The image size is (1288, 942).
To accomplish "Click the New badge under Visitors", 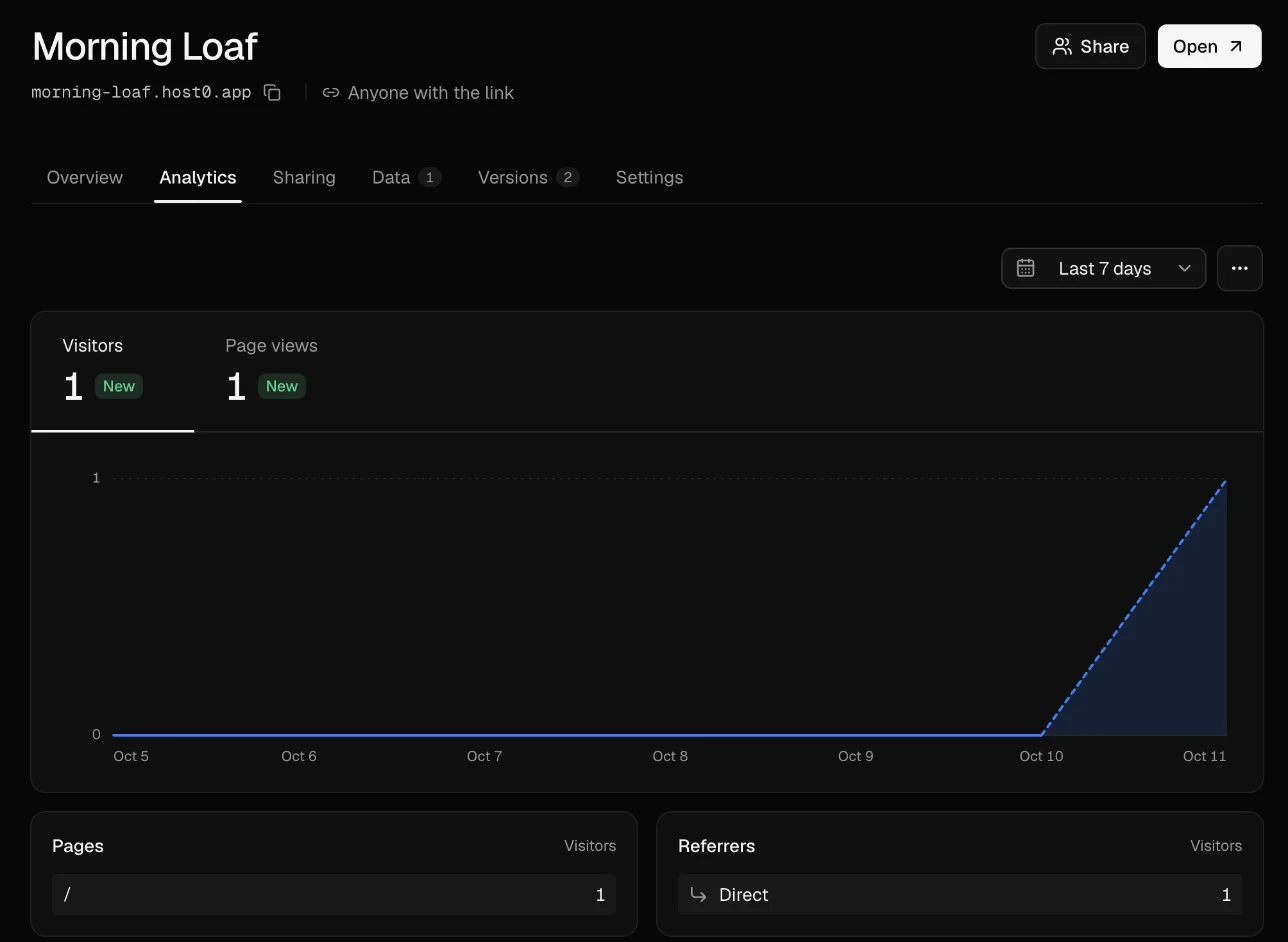I will 119,387.
